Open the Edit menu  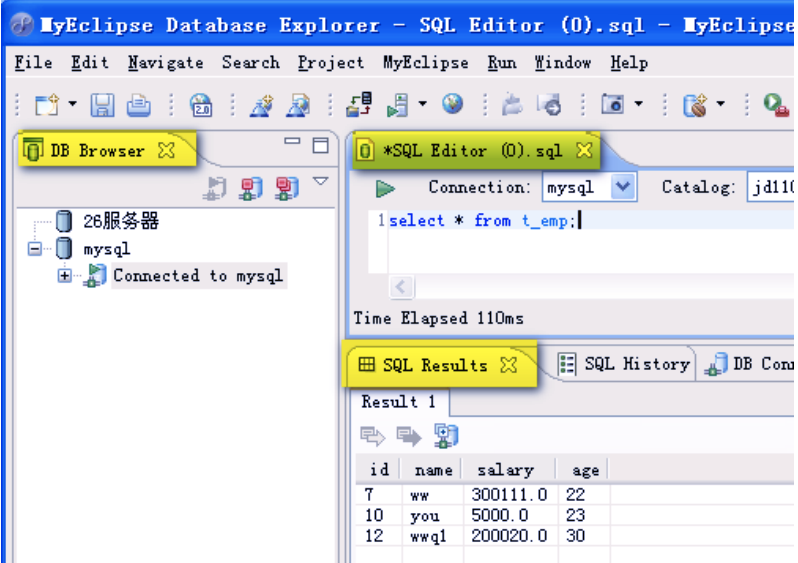[90, 63]
